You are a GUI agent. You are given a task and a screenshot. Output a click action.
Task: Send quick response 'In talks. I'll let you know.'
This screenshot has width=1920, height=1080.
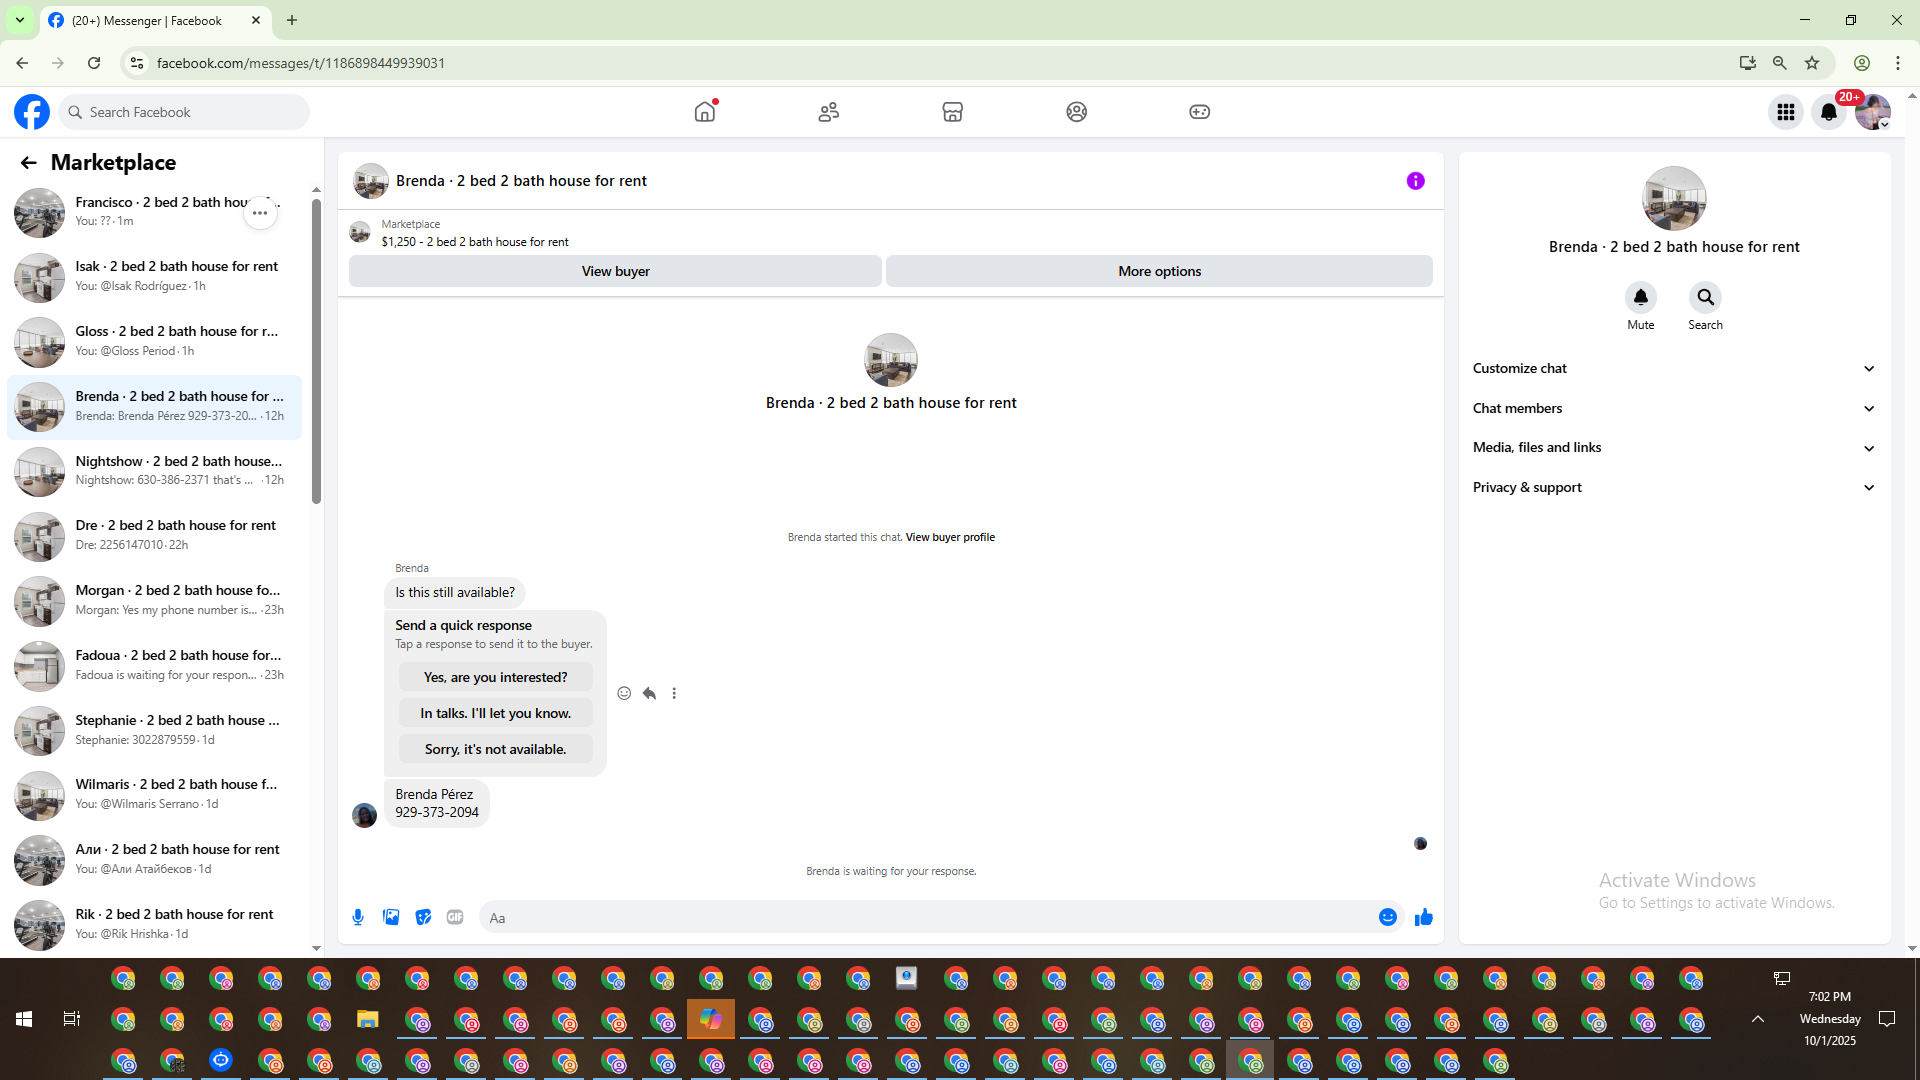pyautogui.click(x=495, y=714)
